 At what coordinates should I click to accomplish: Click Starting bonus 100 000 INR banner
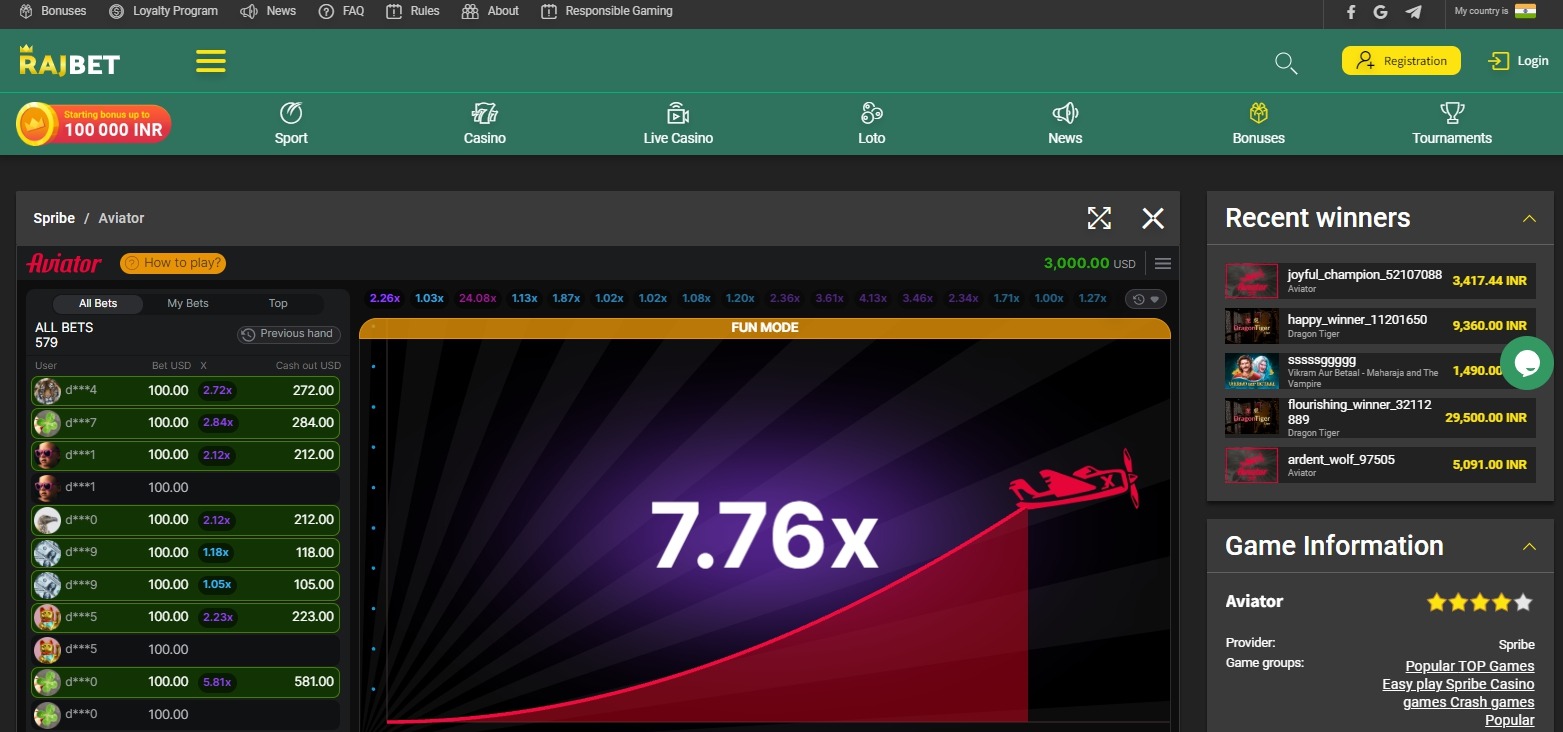click(94, 124)
